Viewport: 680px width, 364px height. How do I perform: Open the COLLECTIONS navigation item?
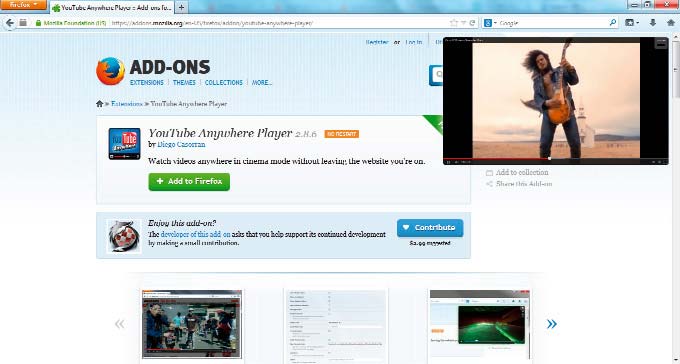click(x=224, y=82)
